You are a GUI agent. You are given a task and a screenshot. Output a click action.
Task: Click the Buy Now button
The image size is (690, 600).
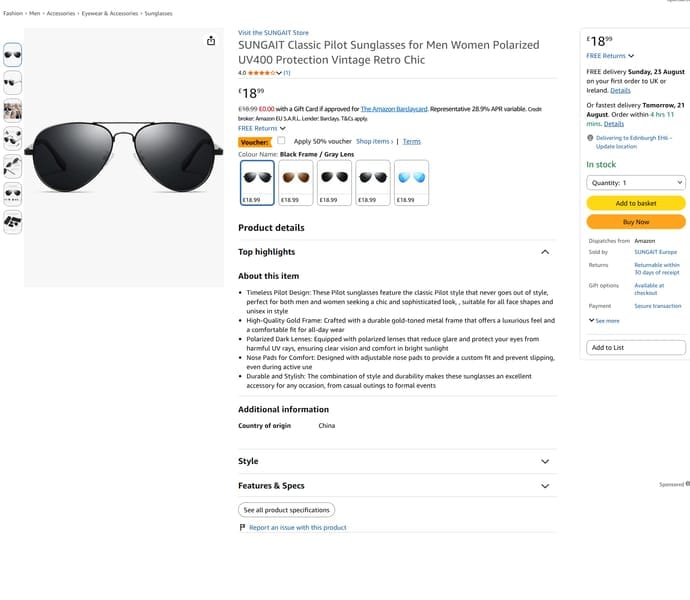click(x=636, y=222)
